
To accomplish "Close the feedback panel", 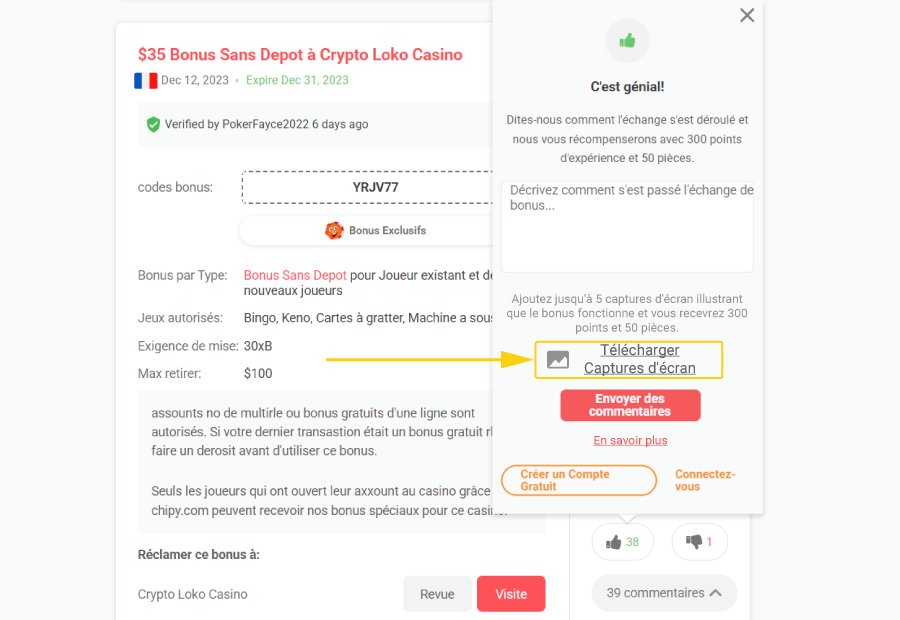I will tap(747, 15).
